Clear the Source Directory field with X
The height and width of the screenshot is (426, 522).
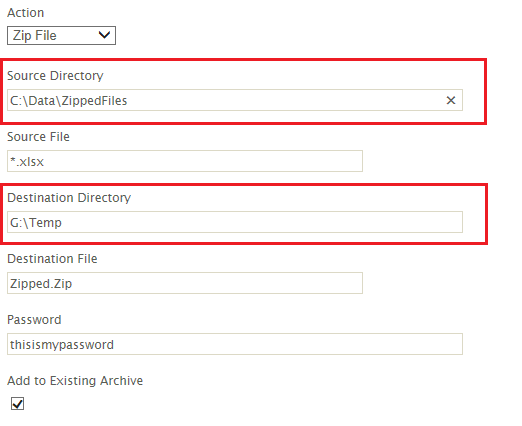coord(451,100)
